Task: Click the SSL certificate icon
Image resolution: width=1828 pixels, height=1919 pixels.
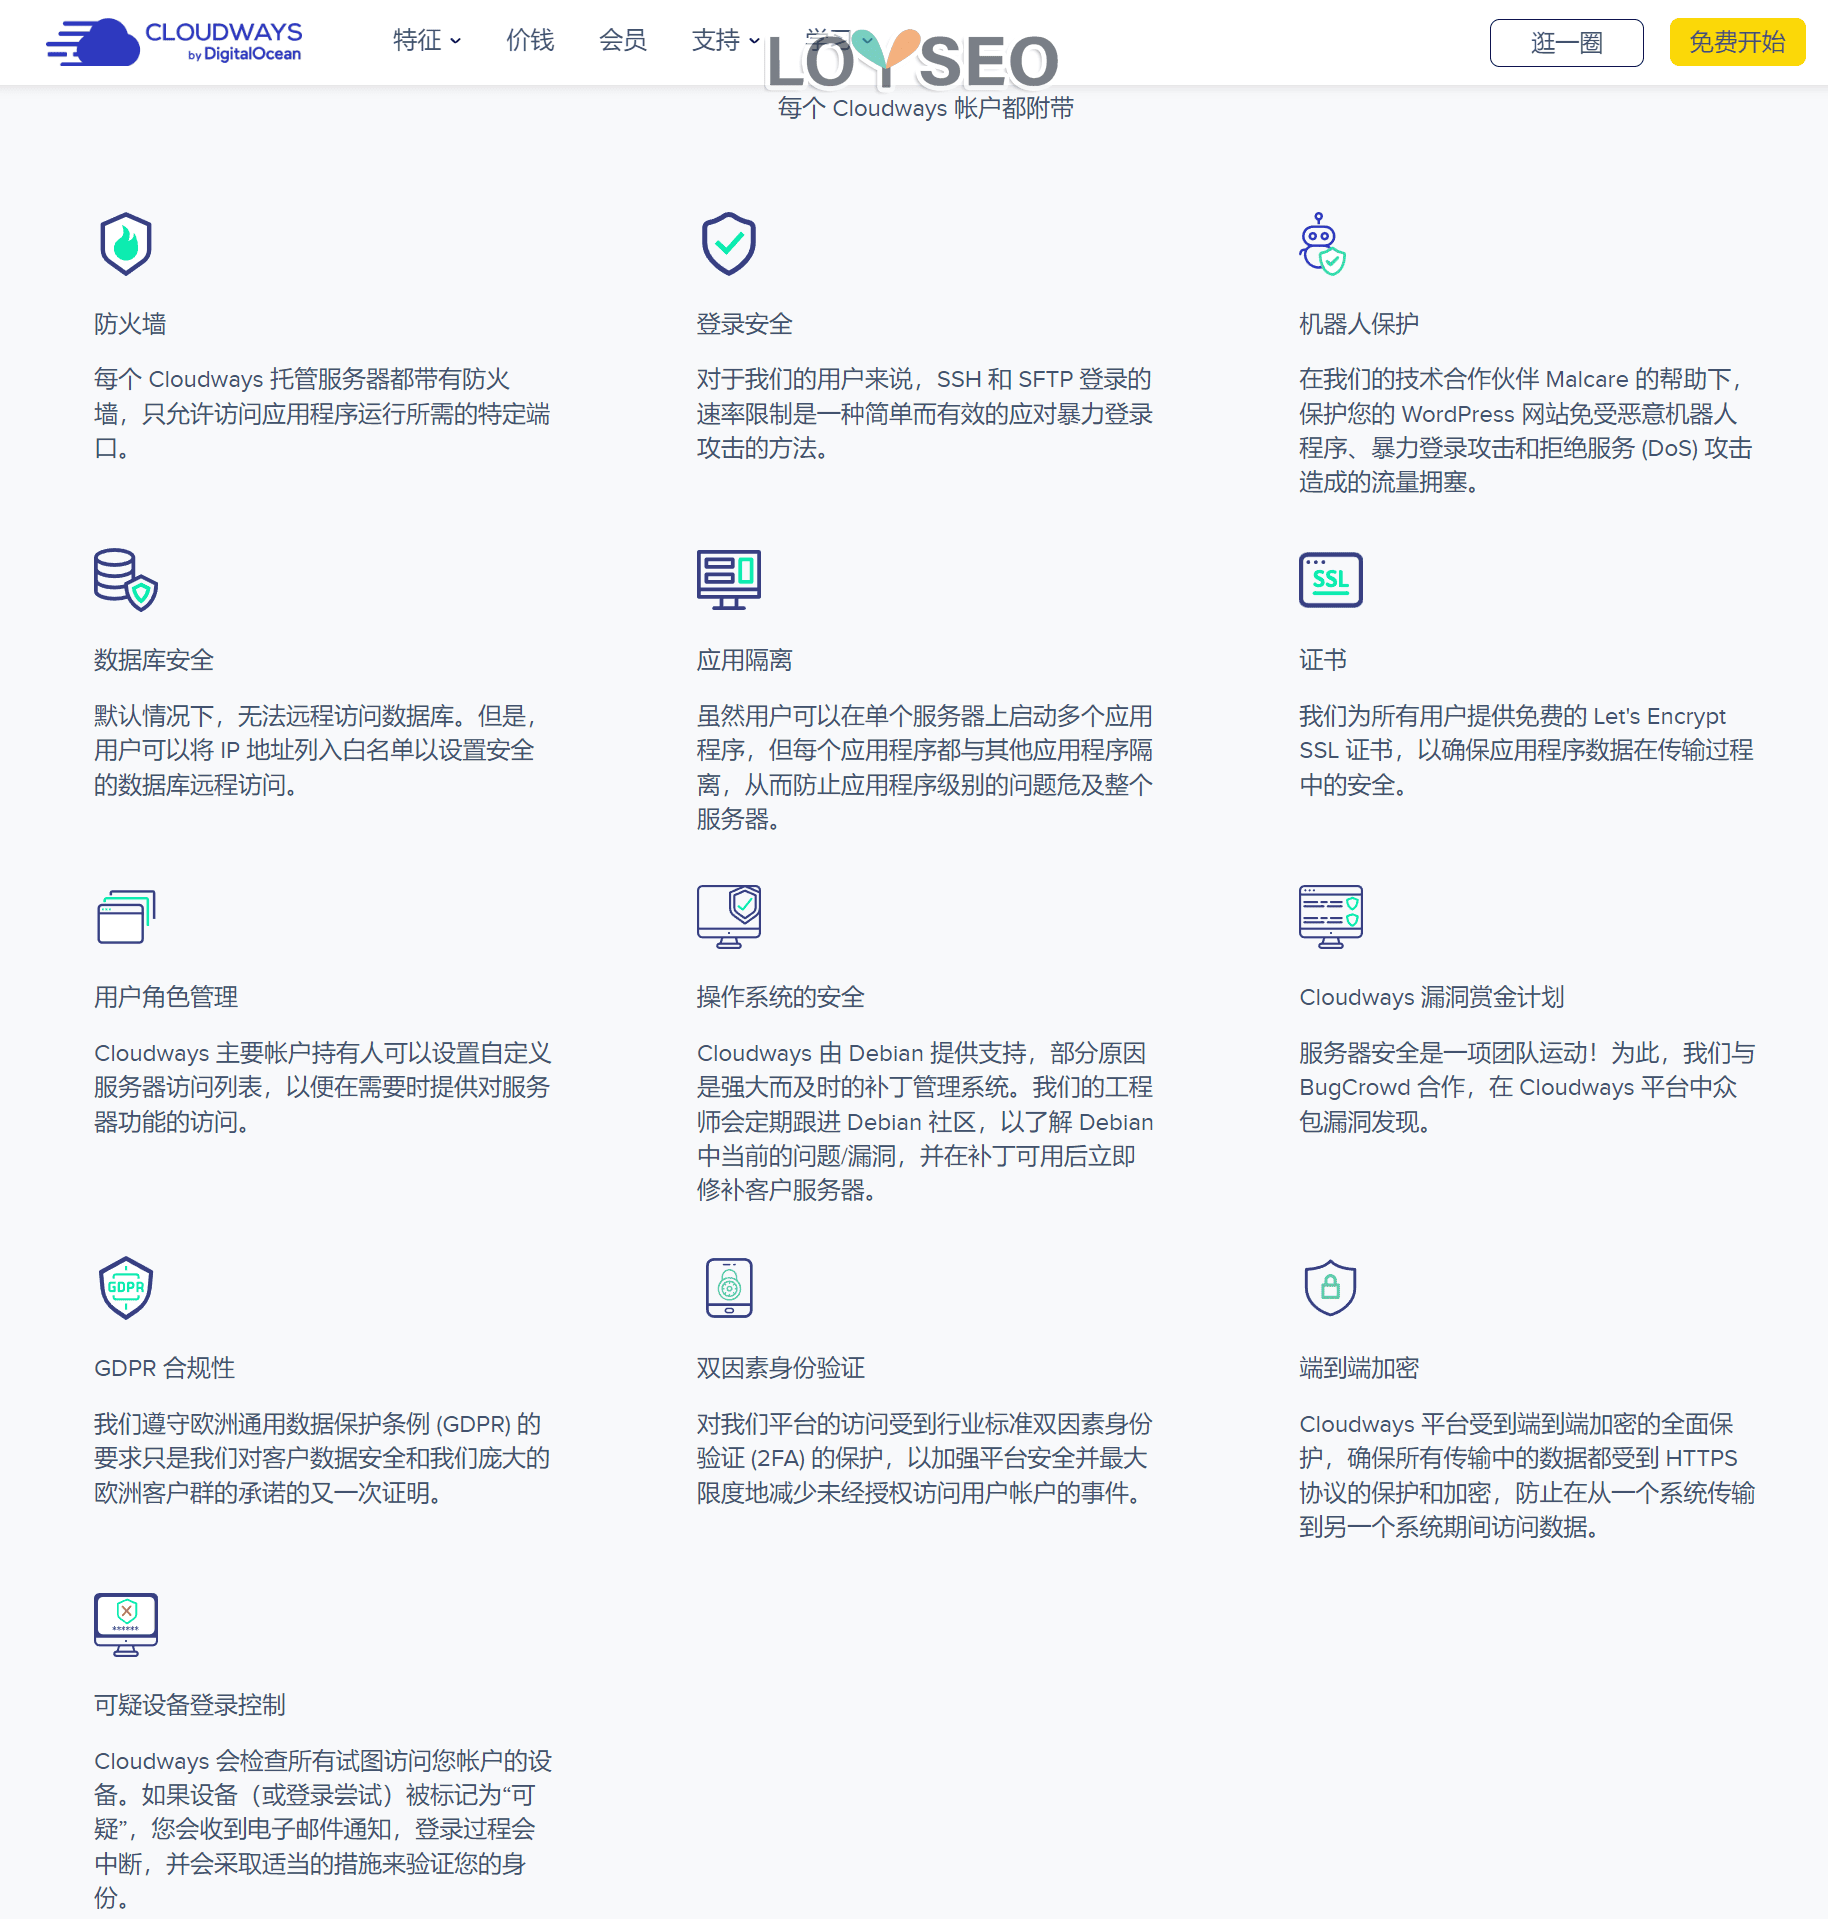Action: click(1330, 579)
